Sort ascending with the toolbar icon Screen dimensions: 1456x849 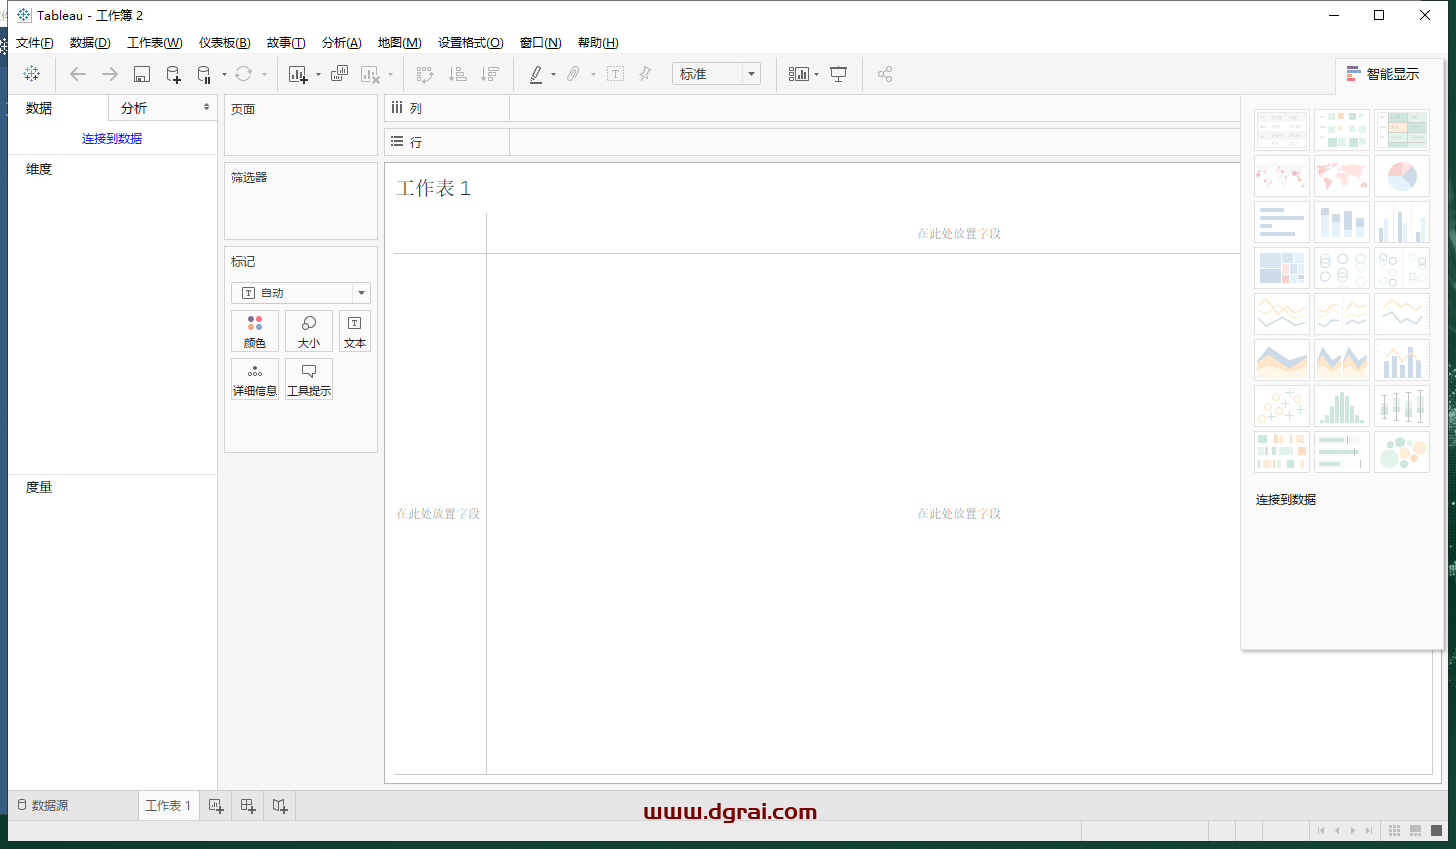[x=457, y=74]
